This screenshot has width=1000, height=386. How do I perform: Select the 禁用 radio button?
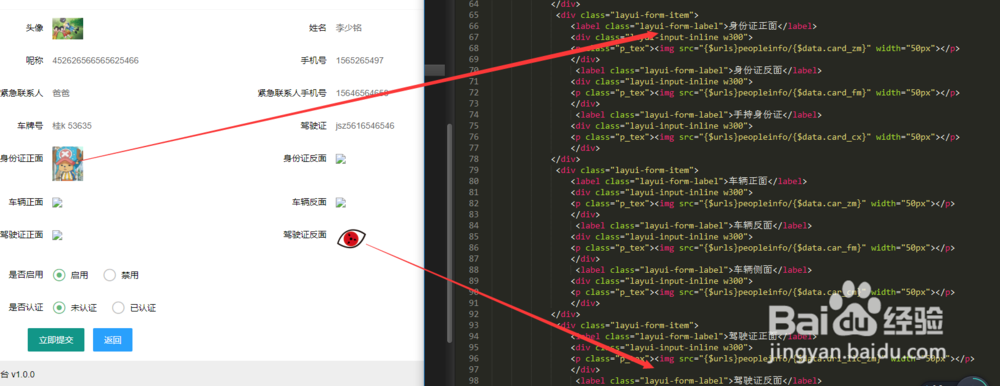pyautogui.click(x=110, y=275)
